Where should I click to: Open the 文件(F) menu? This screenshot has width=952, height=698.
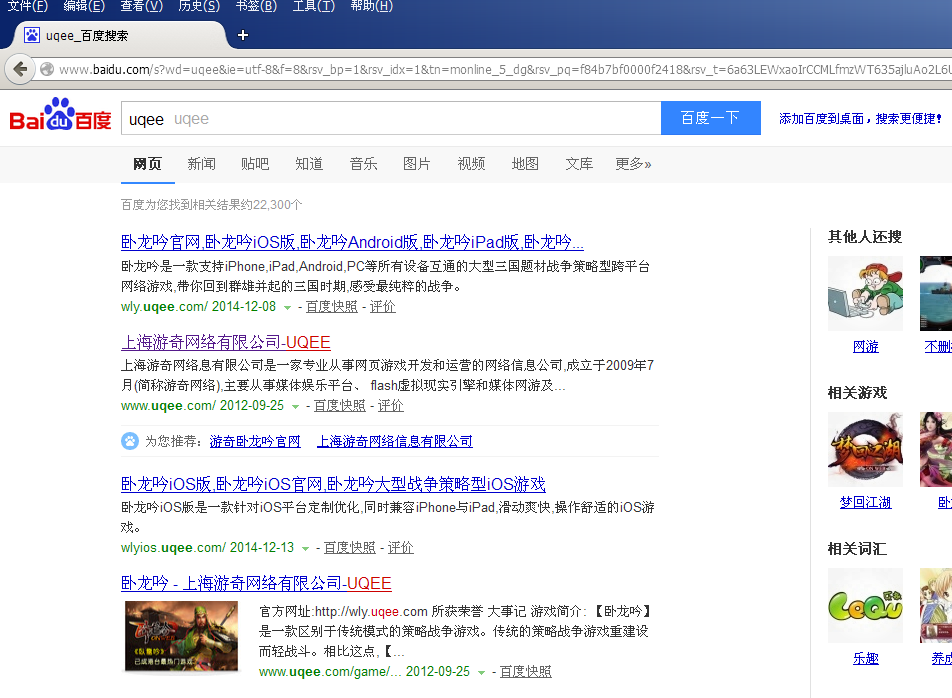[27, 6]
